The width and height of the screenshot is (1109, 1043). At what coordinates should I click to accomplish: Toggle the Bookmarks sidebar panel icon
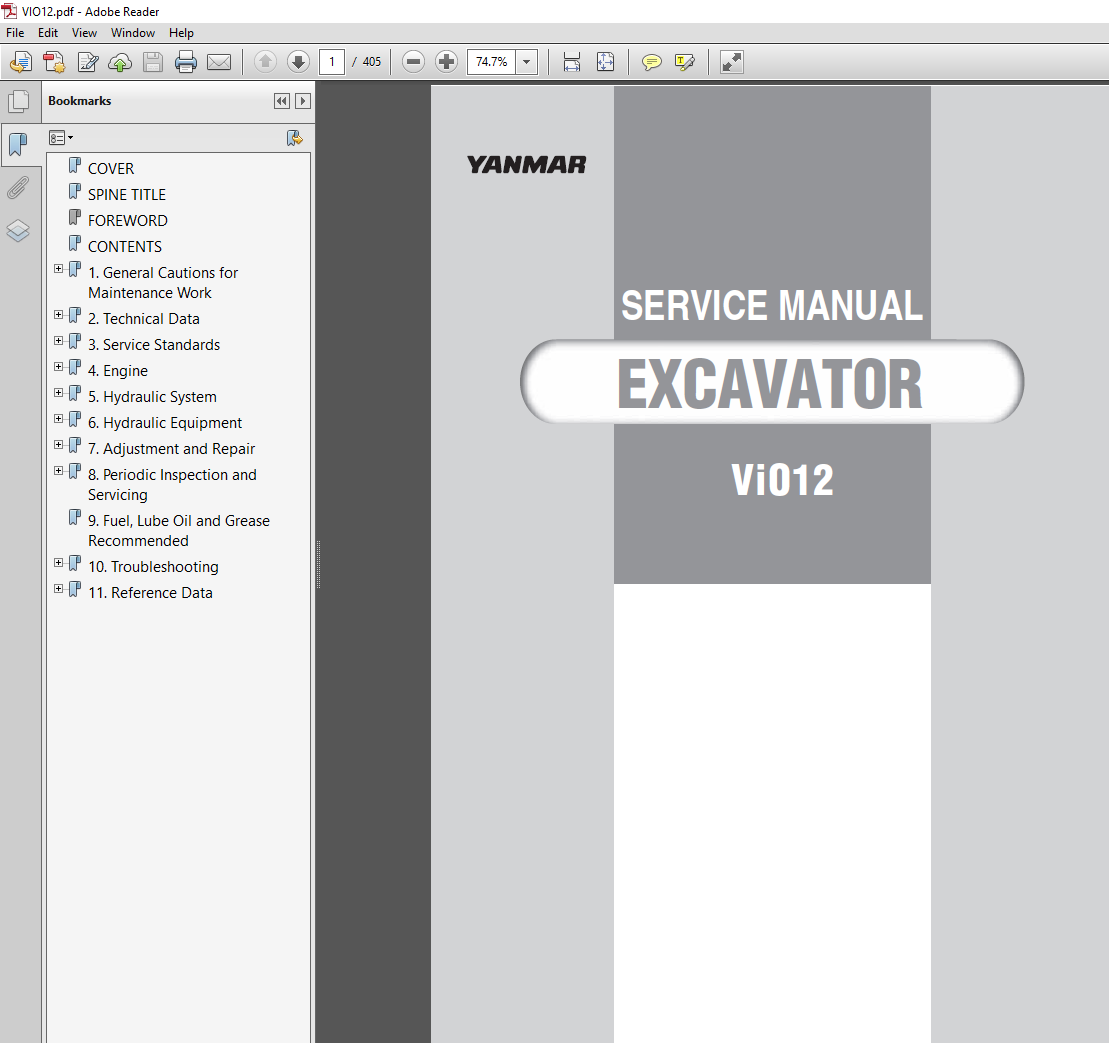pyautogui.click(x=19, y=145)
